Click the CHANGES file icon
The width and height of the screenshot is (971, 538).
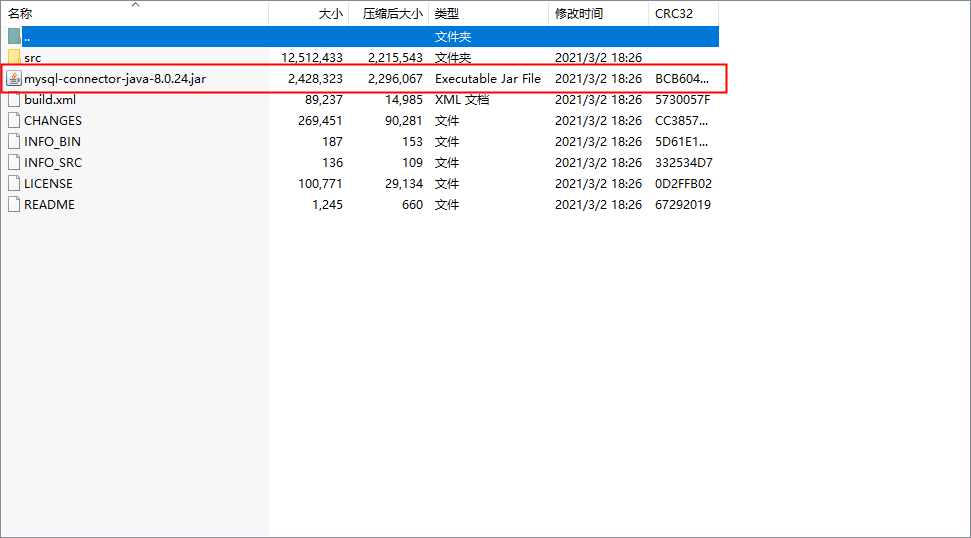(14, 121)
